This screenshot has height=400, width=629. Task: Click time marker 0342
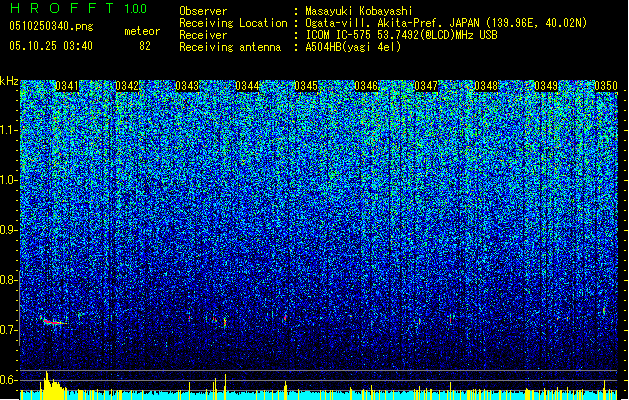click(x=127, y=86)
